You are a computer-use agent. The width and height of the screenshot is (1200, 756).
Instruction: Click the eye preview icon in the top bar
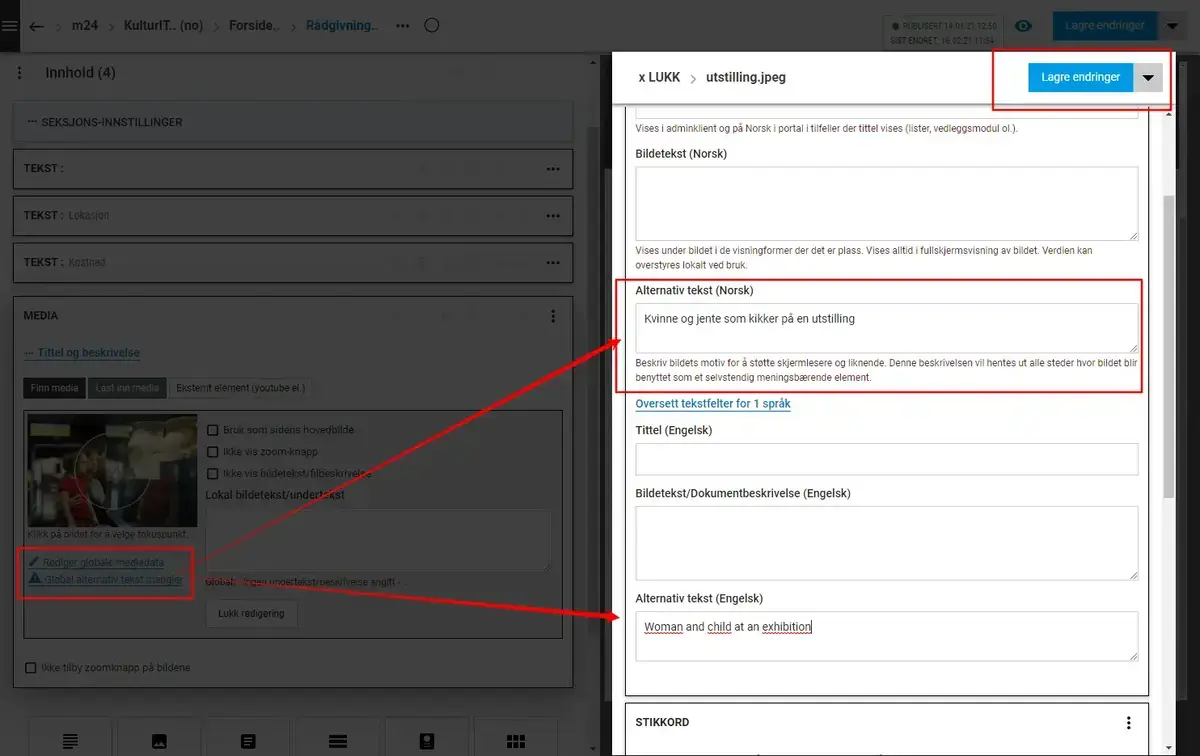[1023, 26]
